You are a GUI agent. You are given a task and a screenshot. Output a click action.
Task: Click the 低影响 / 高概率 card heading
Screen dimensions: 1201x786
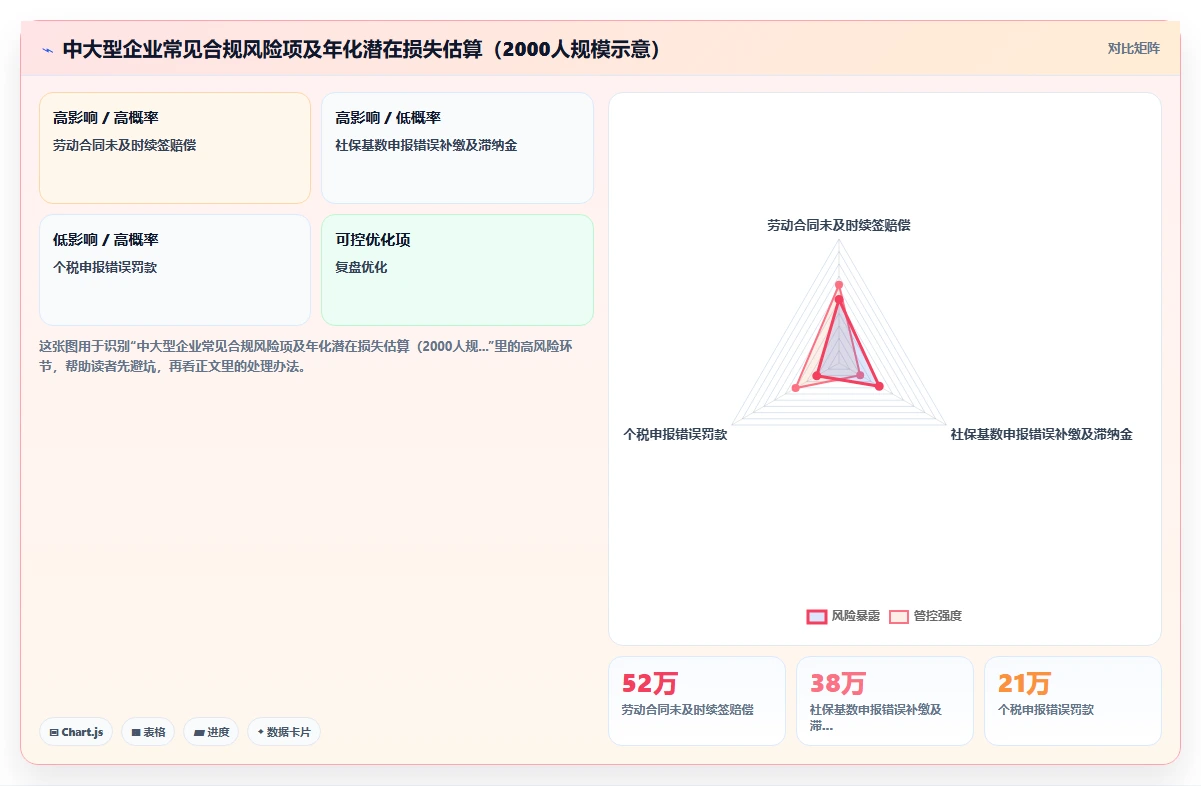pyautogui.click(x=106, y=240)
